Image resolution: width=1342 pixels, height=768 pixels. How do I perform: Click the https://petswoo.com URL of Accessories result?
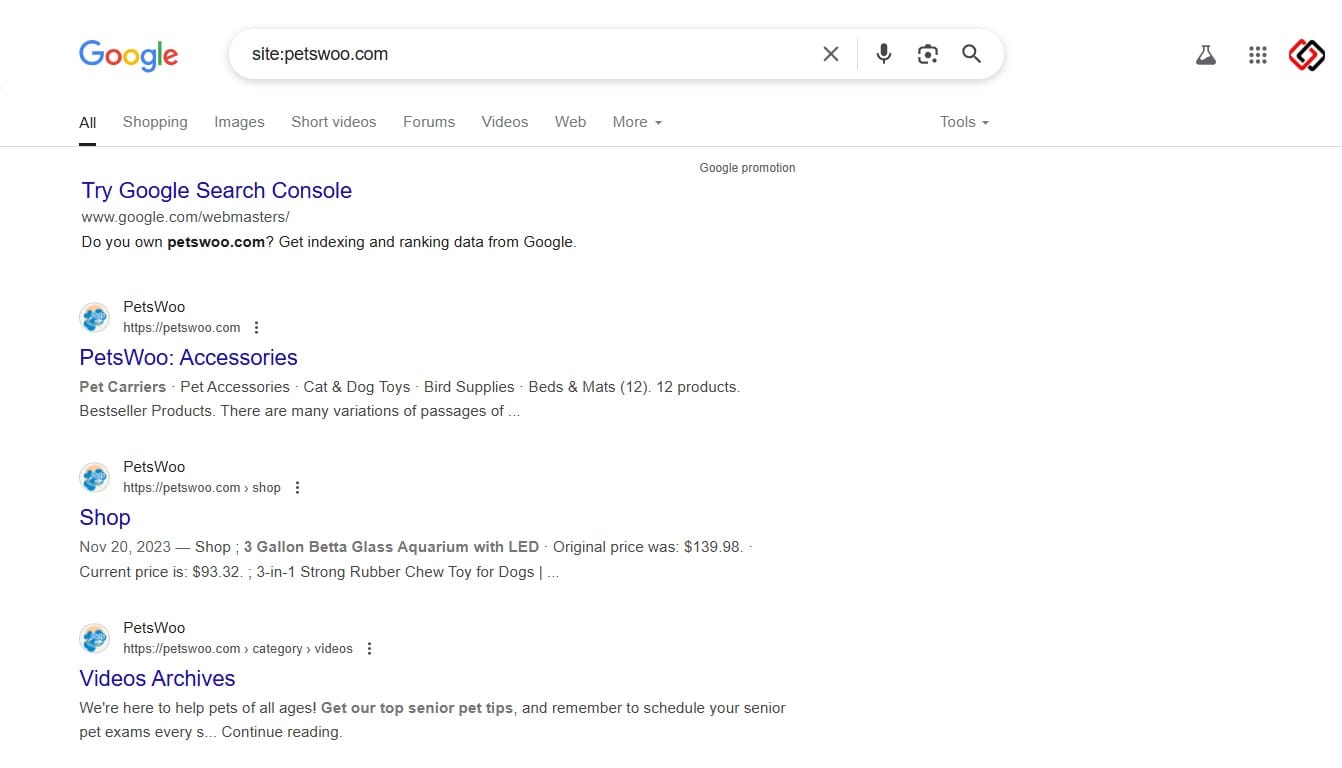pos(182,328)
